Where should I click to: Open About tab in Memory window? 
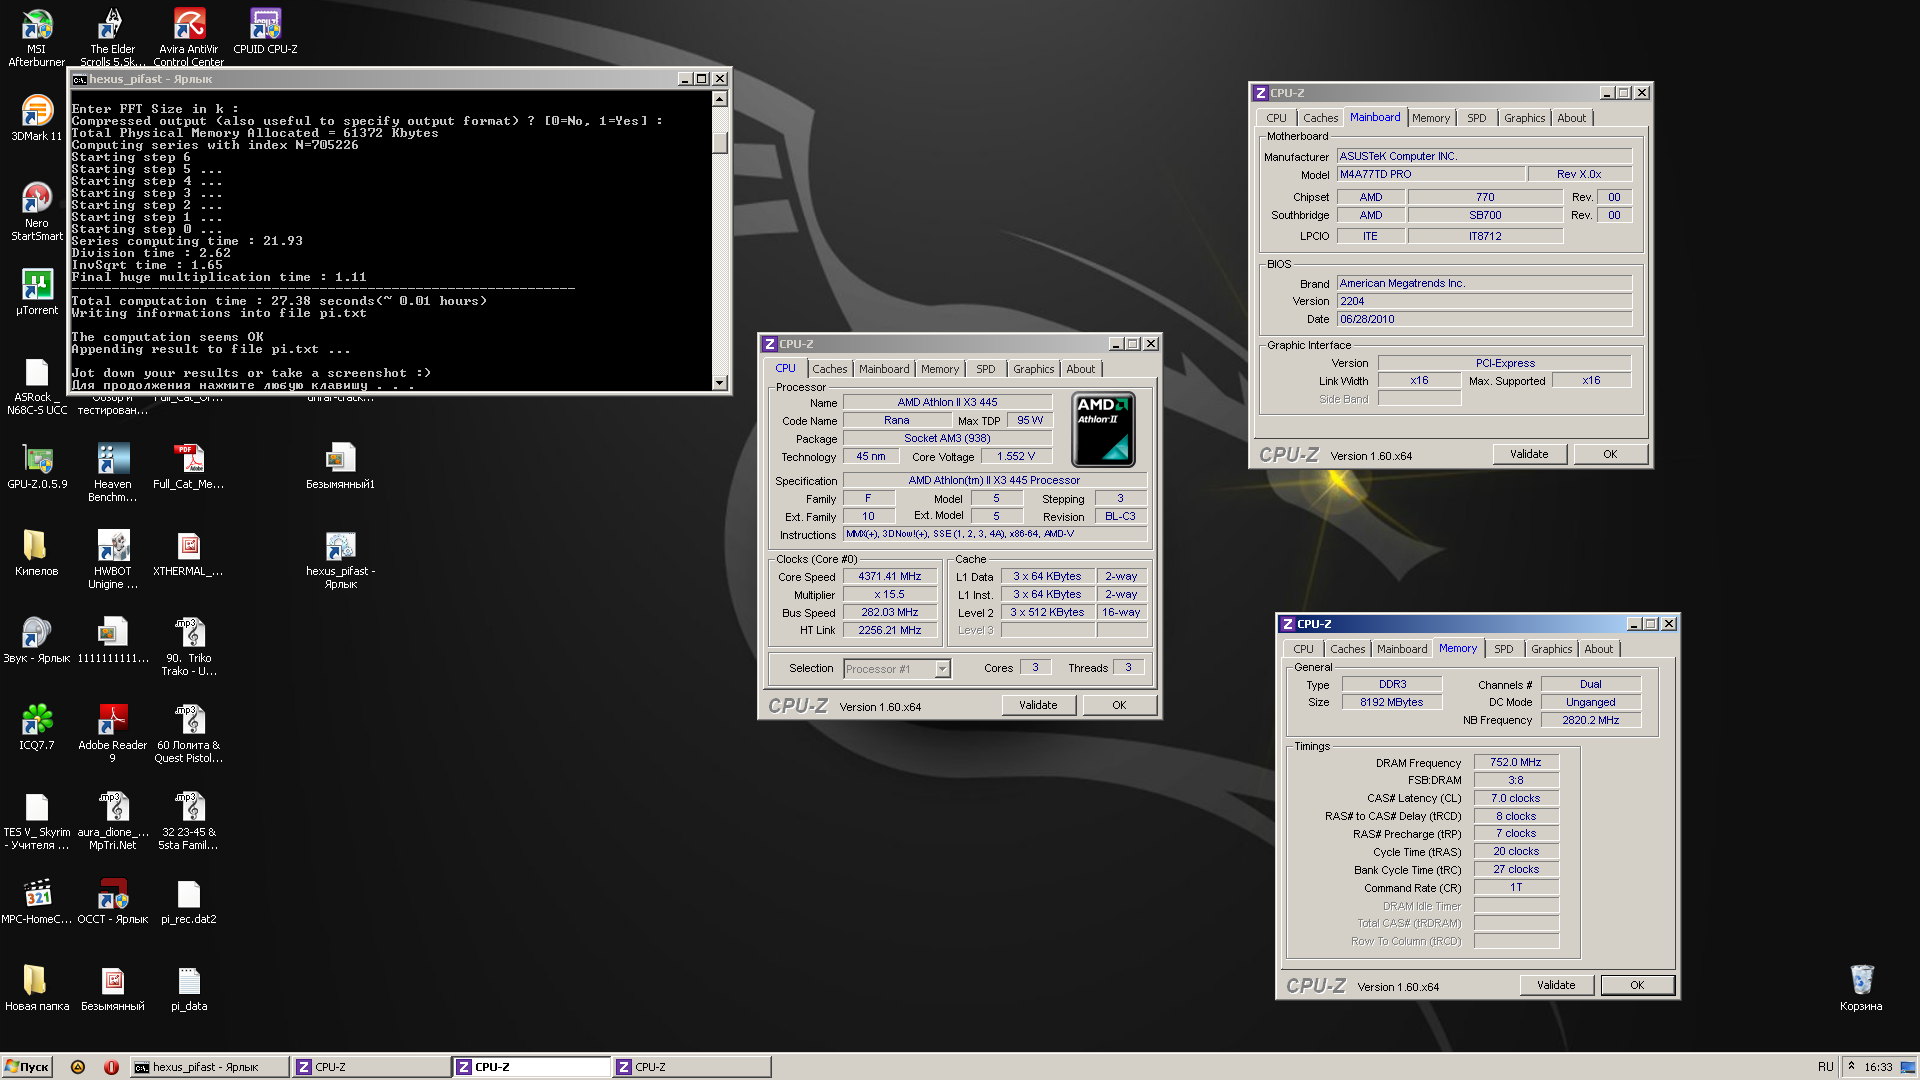pyautogui.click(x=1598, y=649)
